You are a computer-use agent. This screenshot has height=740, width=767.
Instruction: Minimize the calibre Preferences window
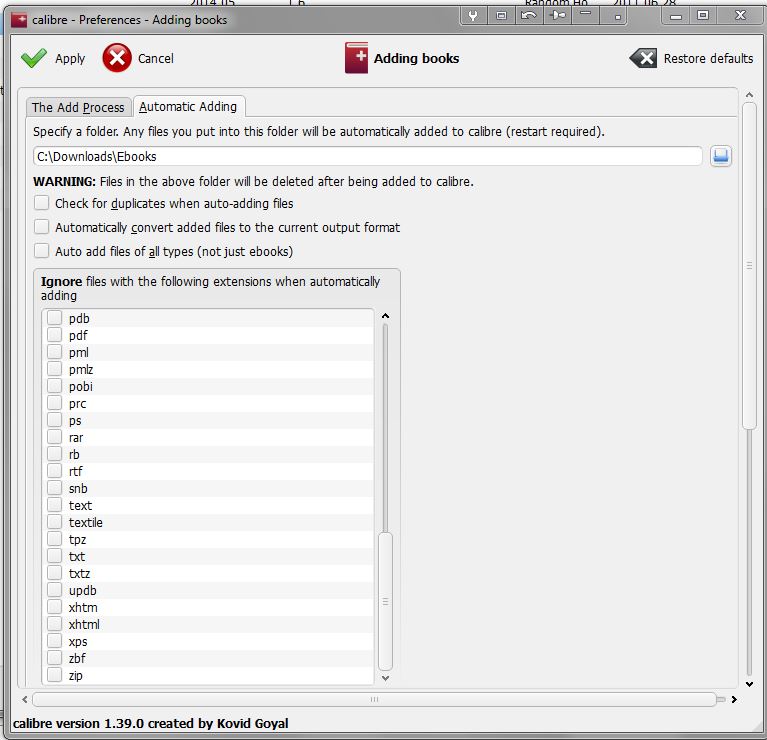pyautogui.click(x=676, y=17)
